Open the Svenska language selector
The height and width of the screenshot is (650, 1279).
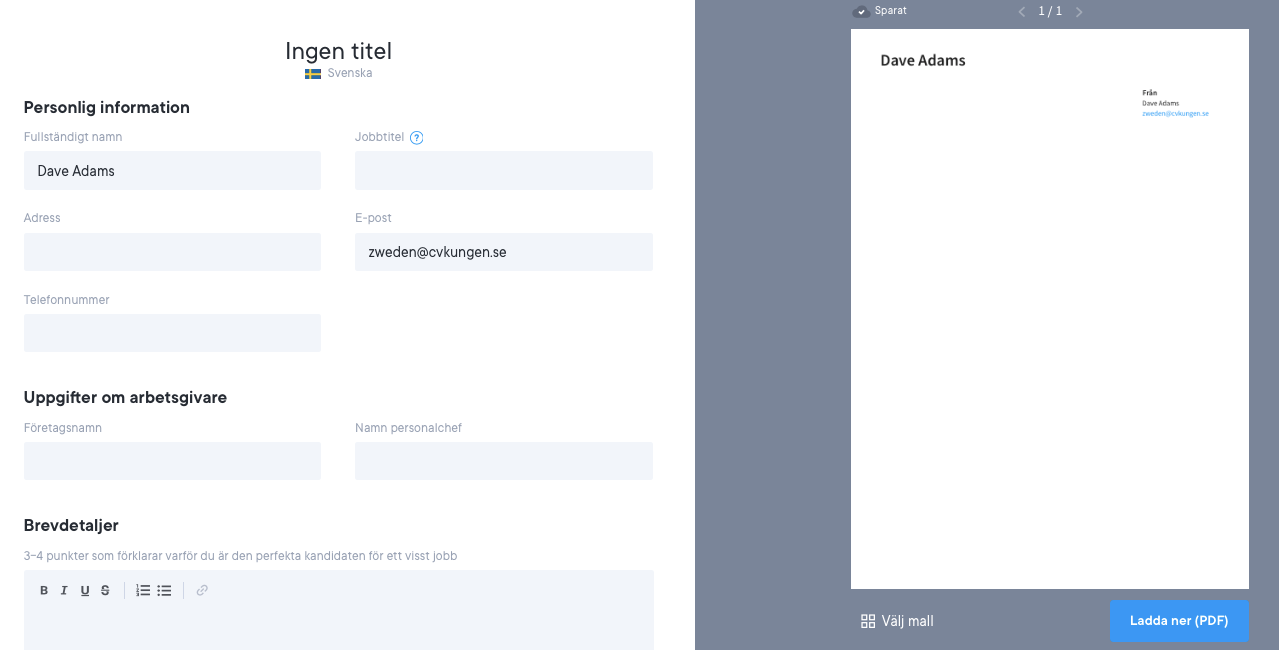coord(338,73)
